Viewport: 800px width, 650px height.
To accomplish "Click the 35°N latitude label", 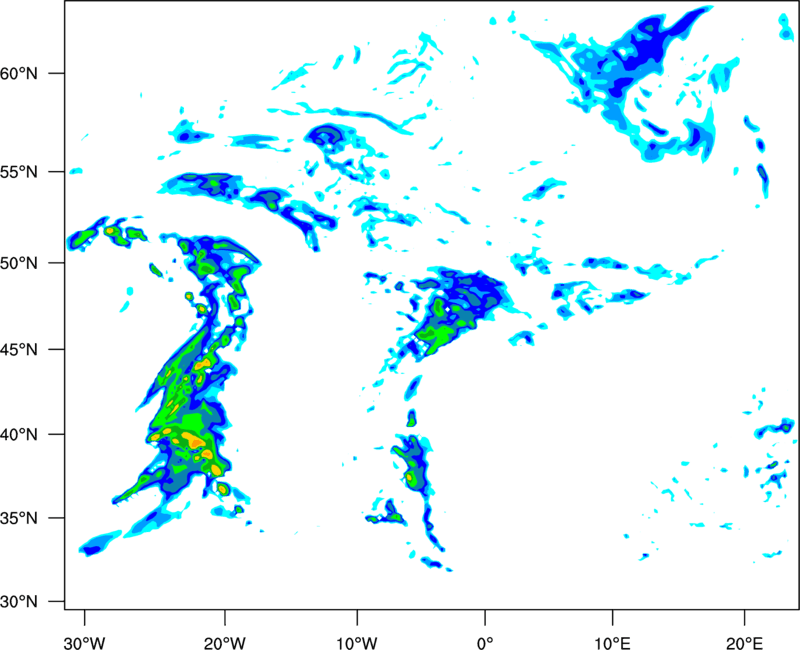I will [19, 518].
